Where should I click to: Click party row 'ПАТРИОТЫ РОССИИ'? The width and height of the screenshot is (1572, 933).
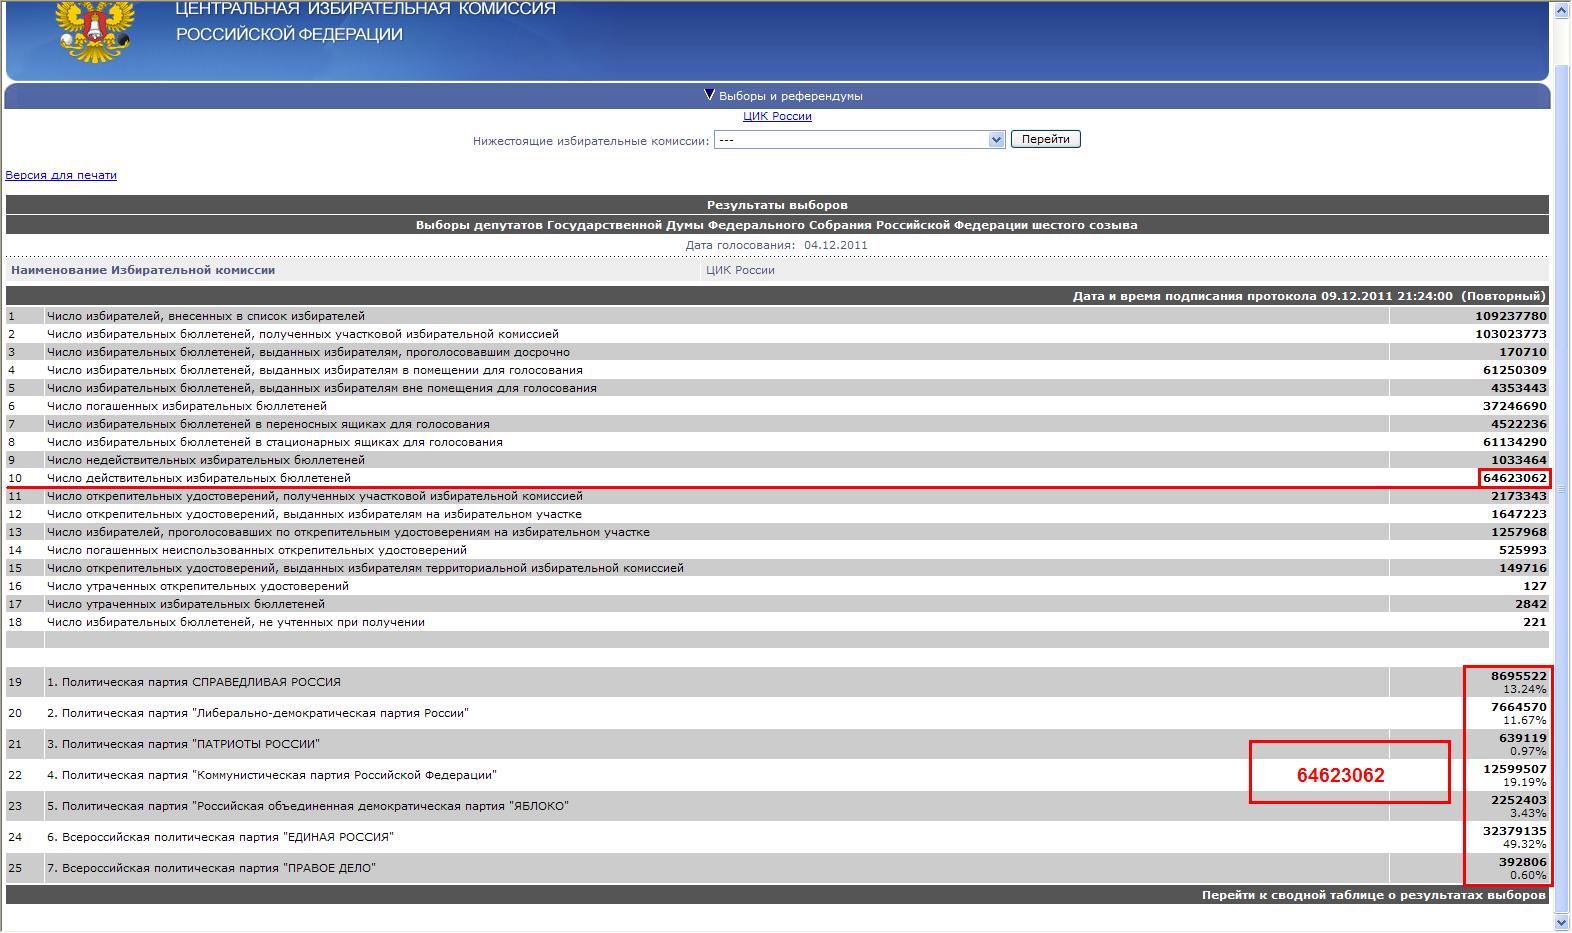click(777, 744)
